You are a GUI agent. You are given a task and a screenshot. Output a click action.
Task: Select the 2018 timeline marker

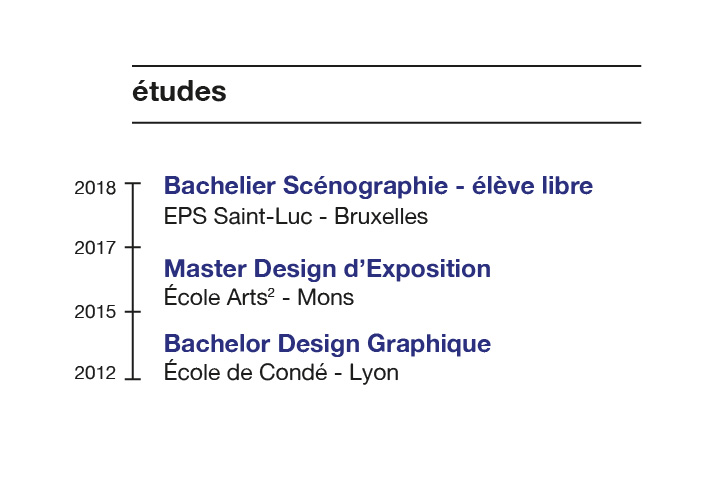tap(133, 184)
